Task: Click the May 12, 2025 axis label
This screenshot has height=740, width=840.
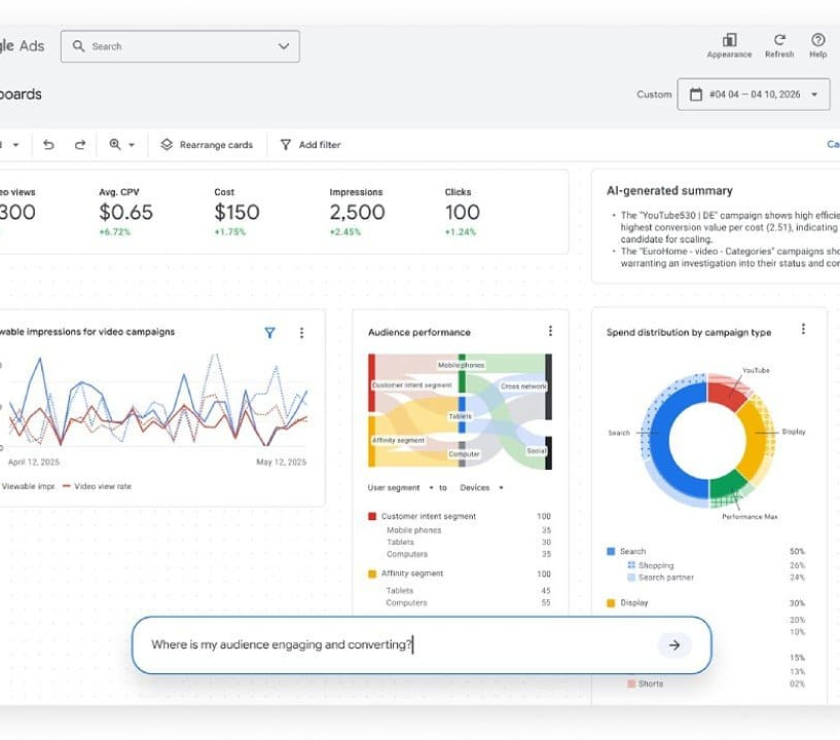Action: (281, 462)
